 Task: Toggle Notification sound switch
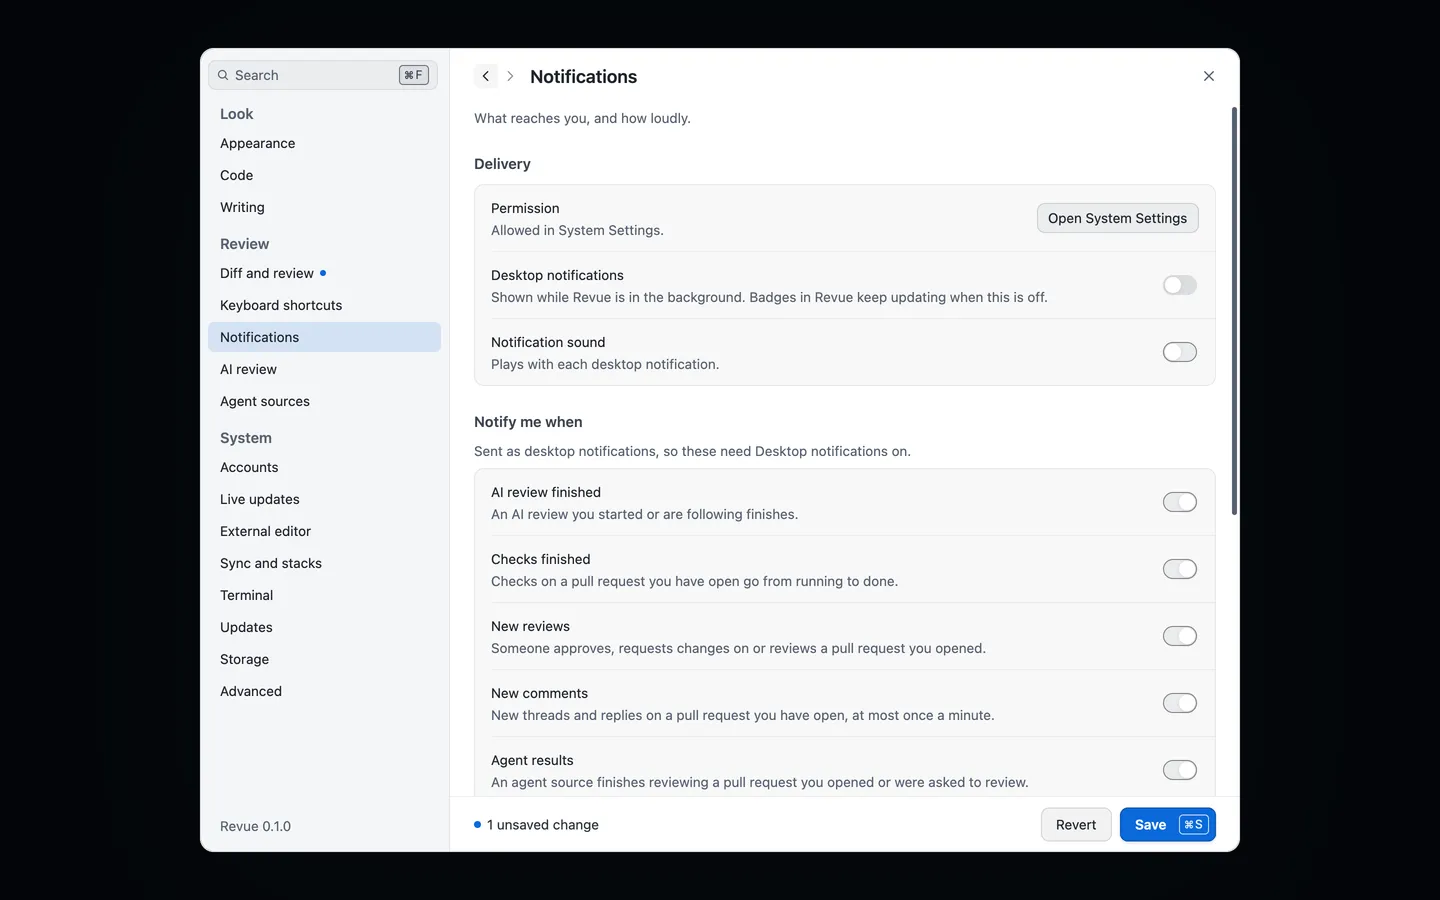point(1180,352)
